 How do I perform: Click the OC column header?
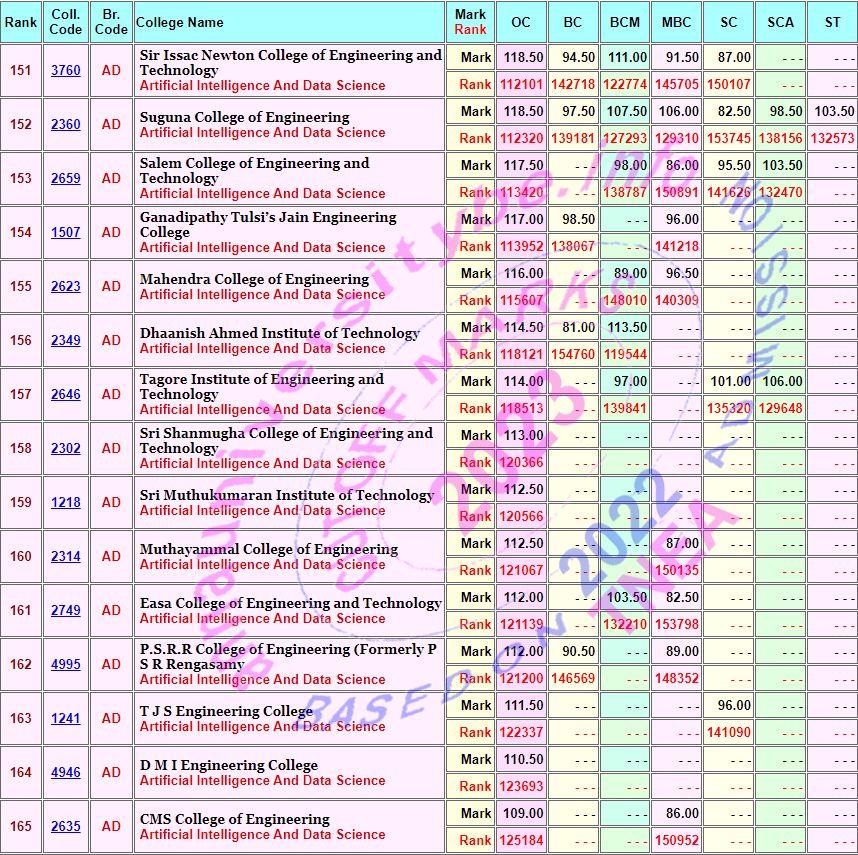click(521, 22)
